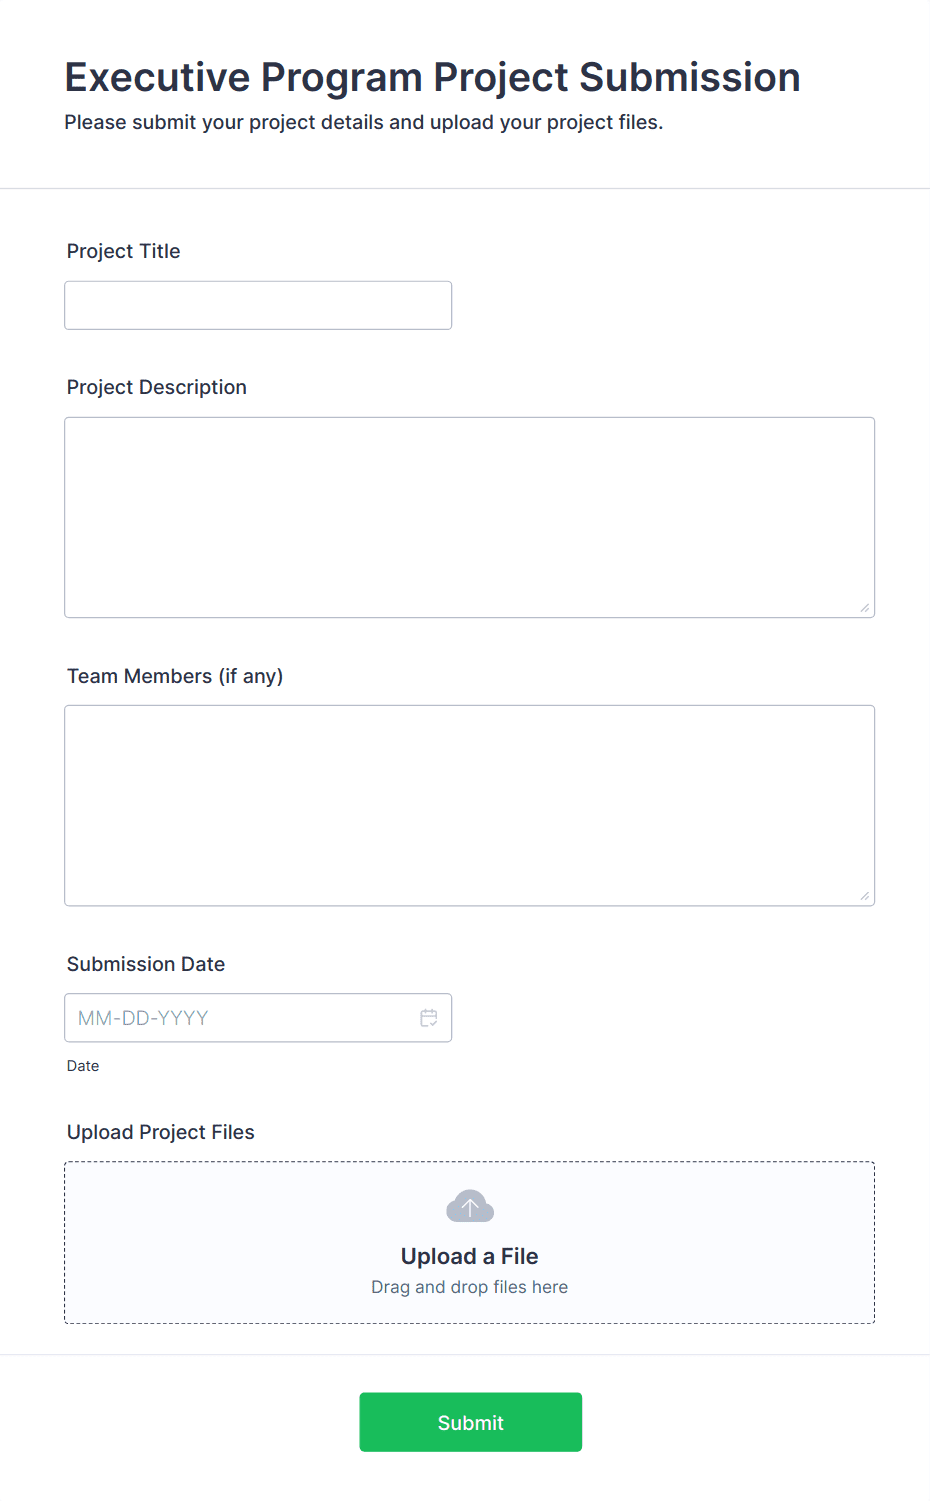Click the cloud upload arrow icon
Screen dimensions: 930x1501
click(470, 1207)
